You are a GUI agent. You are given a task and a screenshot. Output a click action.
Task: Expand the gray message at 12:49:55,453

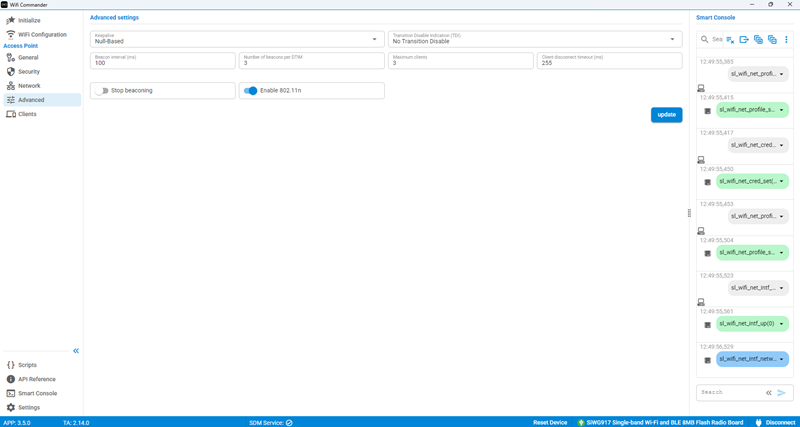[782, 216]
